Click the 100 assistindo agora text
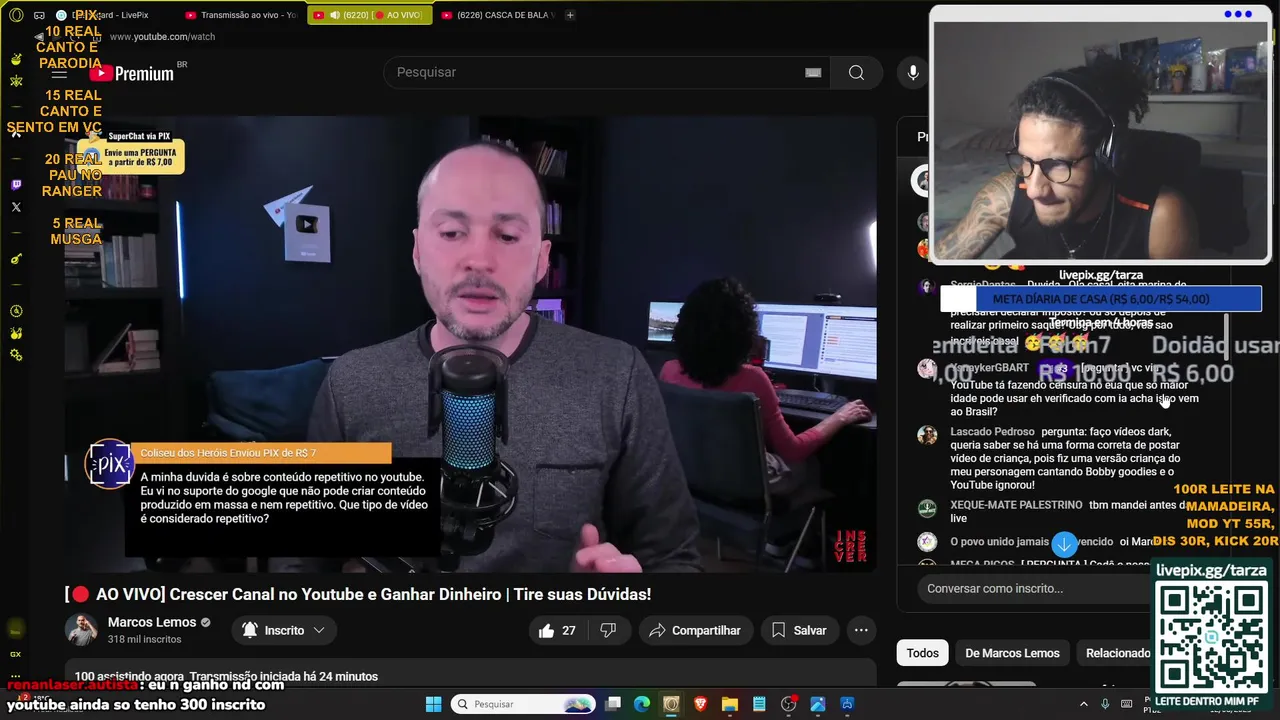 [130, 677]
